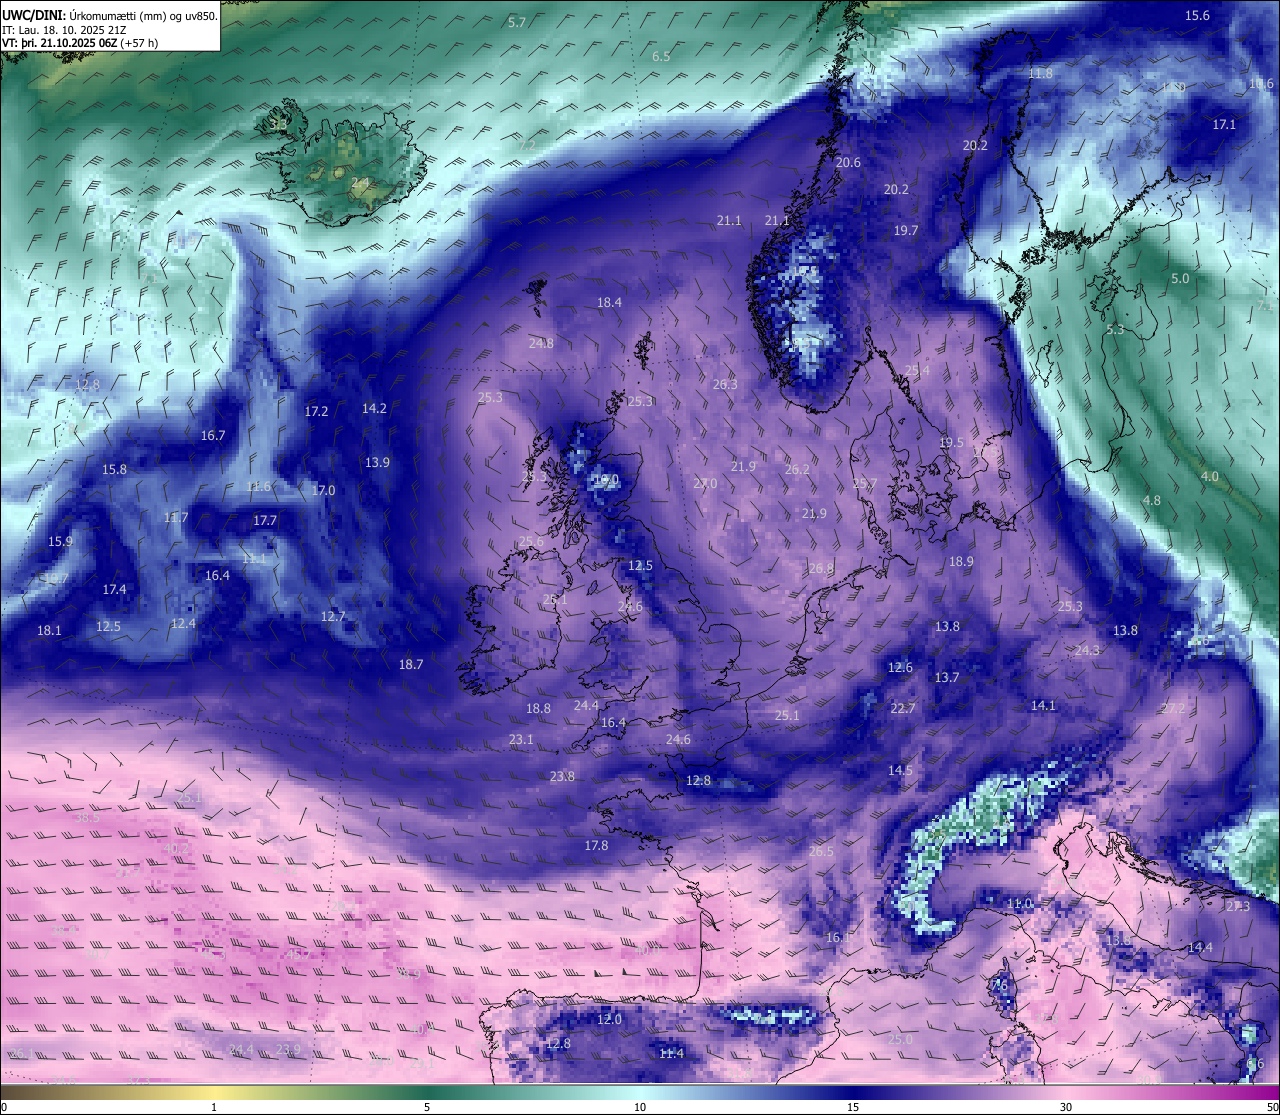Click the 11.0 value near the Alps
The height and width of the screenshot is (1115, 1280).
[1019, 903]
